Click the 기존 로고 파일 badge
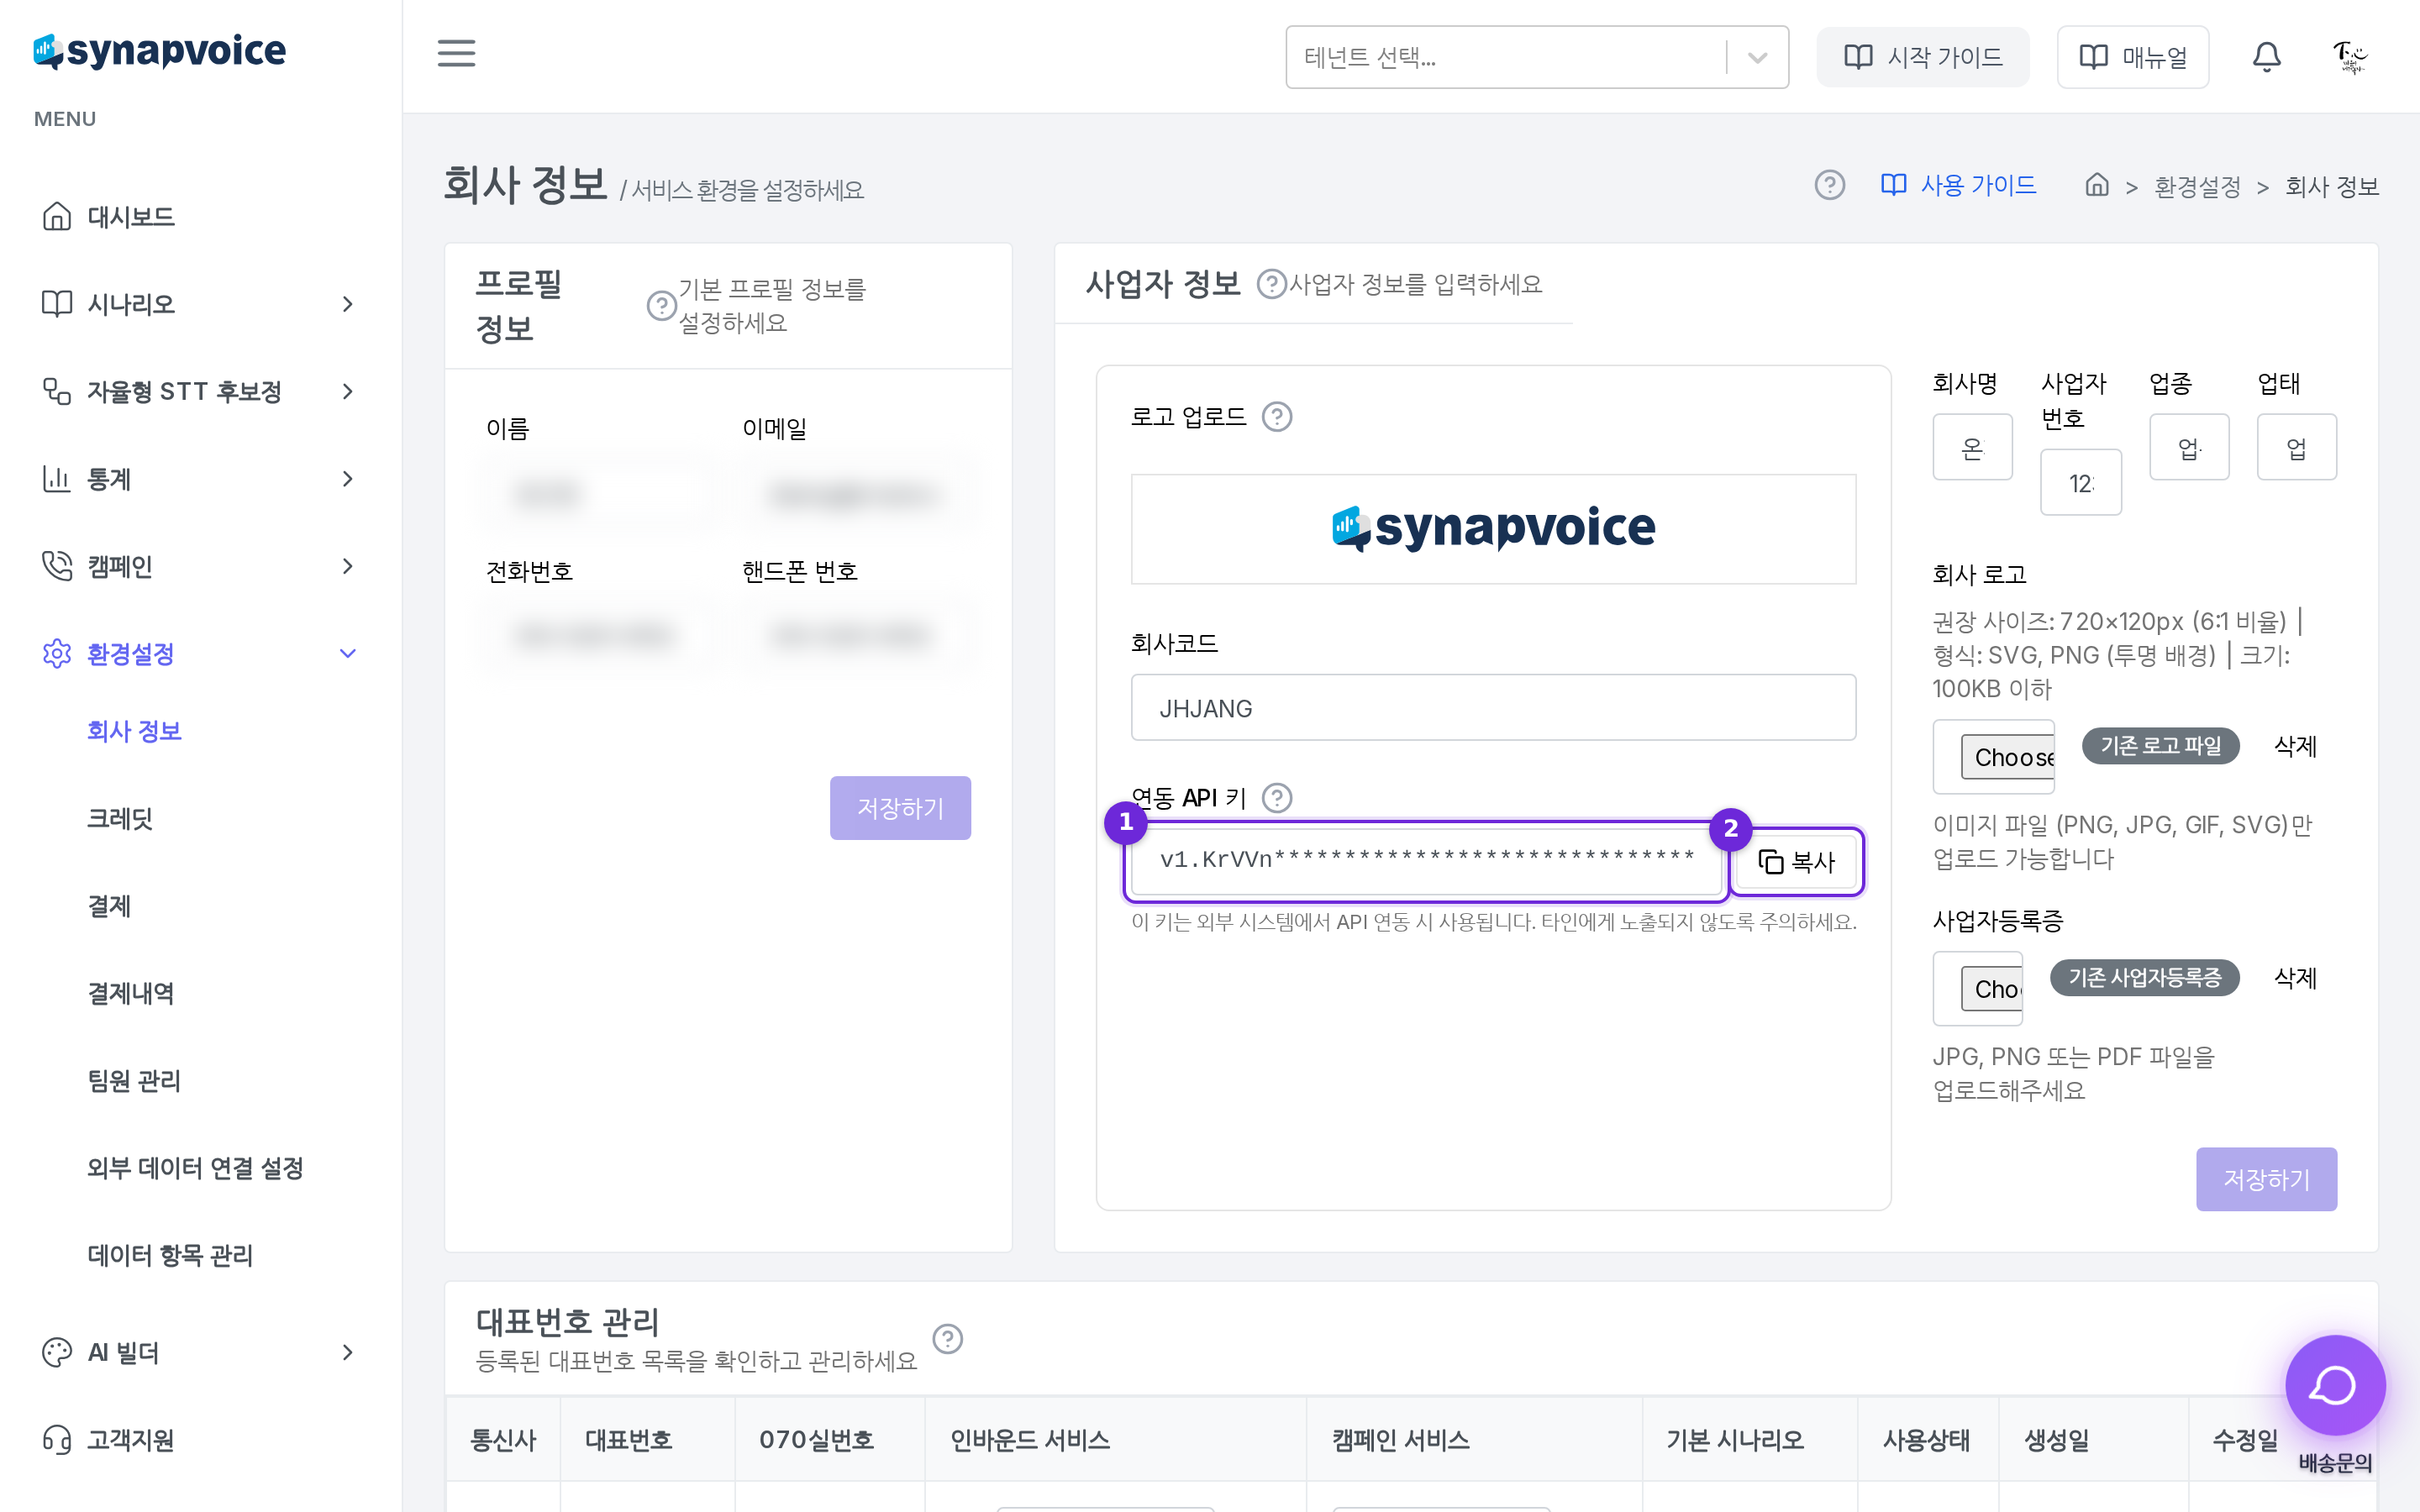The height and width of the screenshot is (1512, 2420). pyautogui.click(x=2160, y=746)
